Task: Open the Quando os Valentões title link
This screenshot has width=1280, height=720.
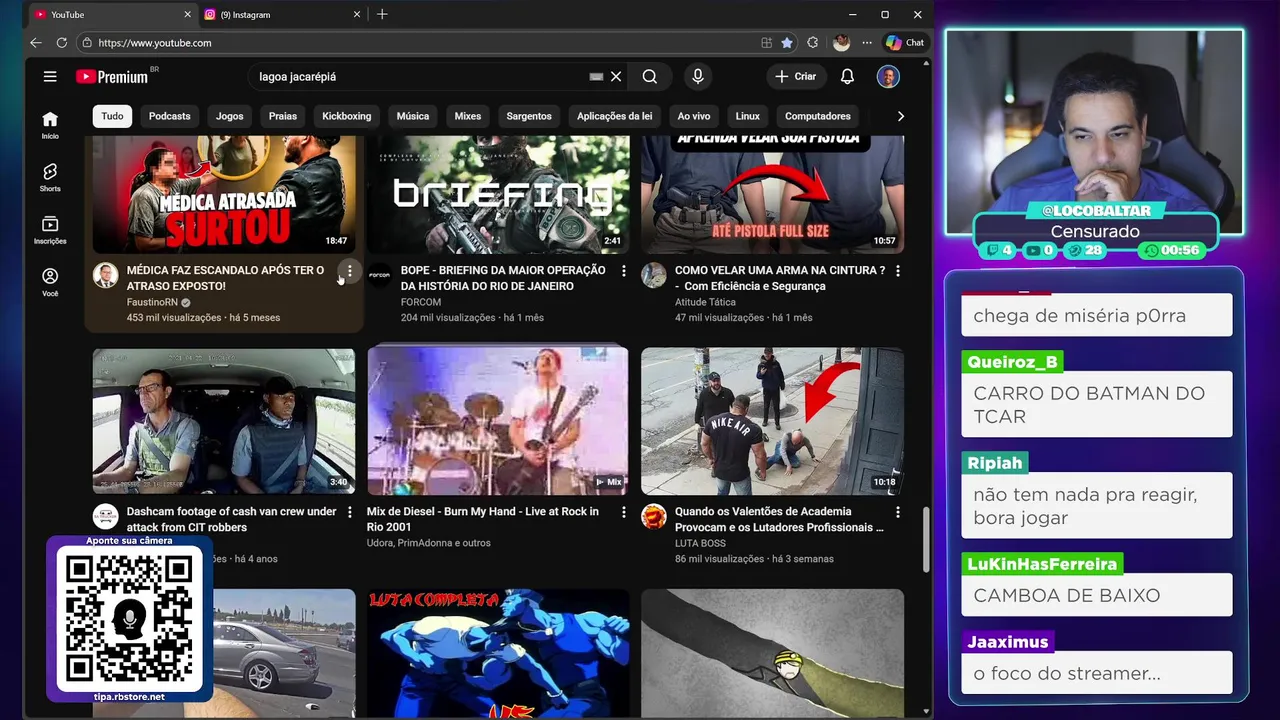Action: (x=779, y=519)
